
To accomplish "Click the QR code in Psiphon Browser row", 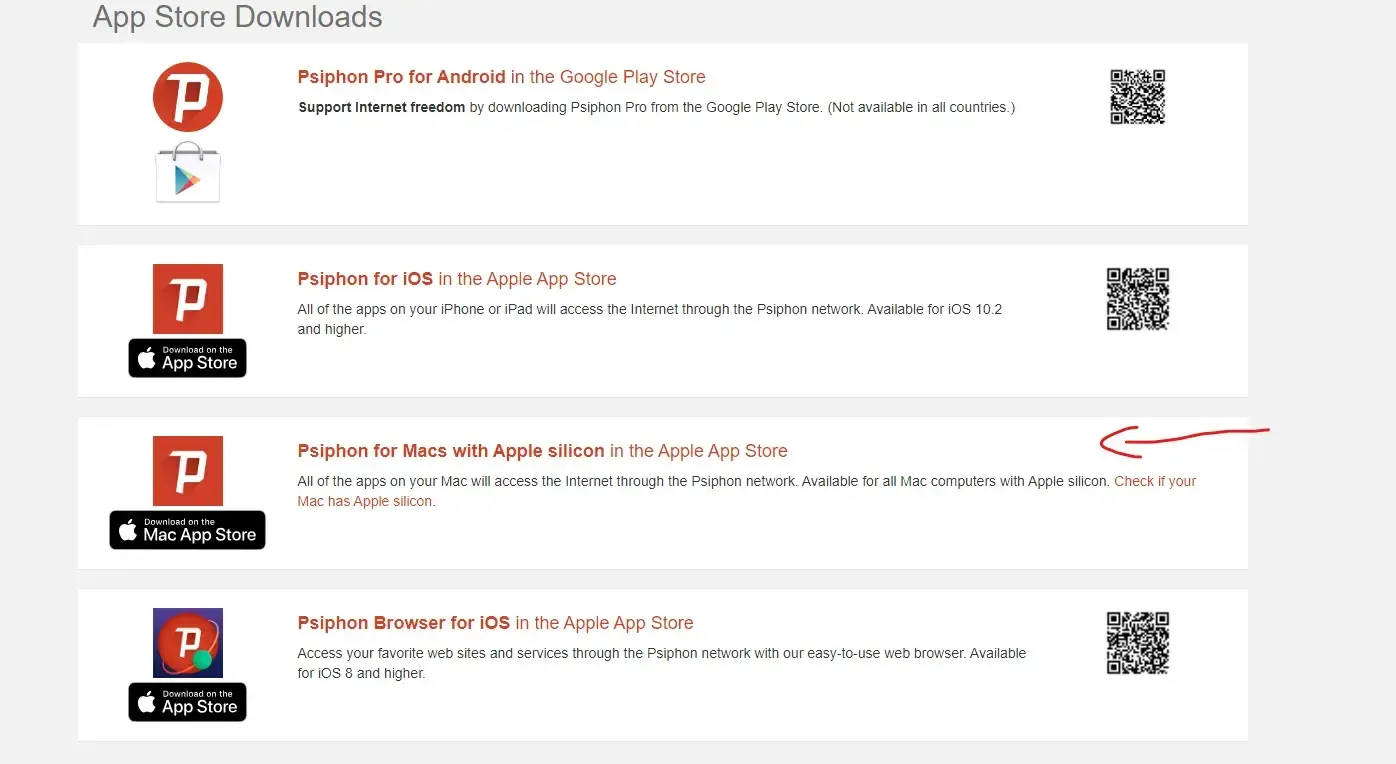I will 1138,643.
